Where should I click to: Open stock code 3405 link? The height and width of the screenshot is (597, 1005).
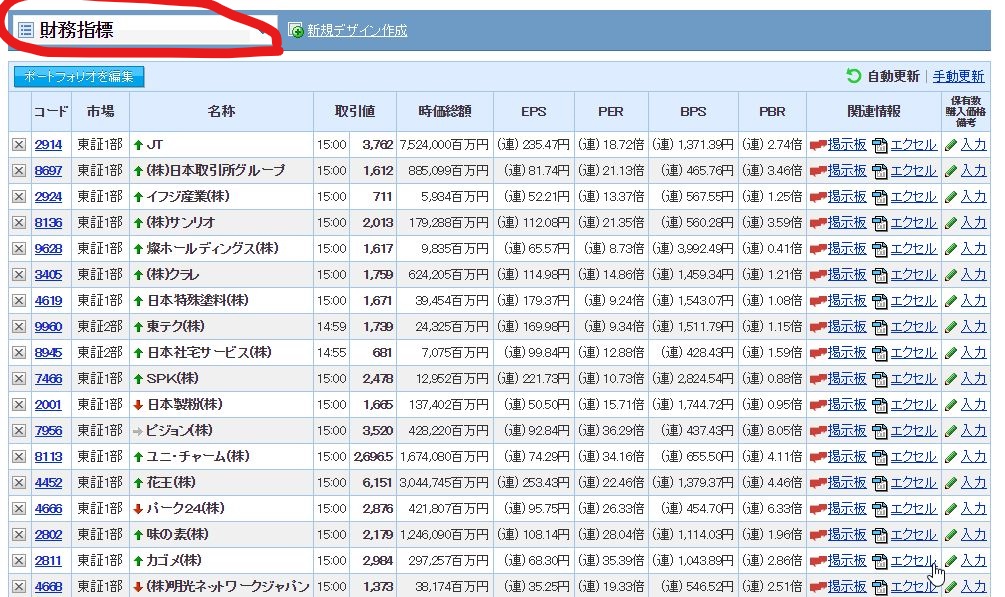click(48, 274)
